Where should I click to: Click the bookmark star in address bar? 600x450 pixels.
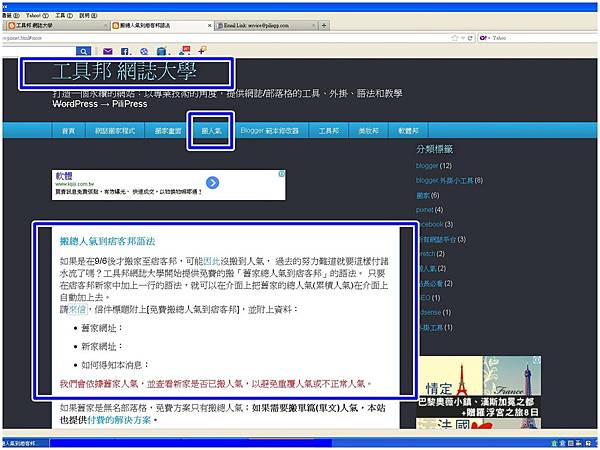tap(455, 38)
